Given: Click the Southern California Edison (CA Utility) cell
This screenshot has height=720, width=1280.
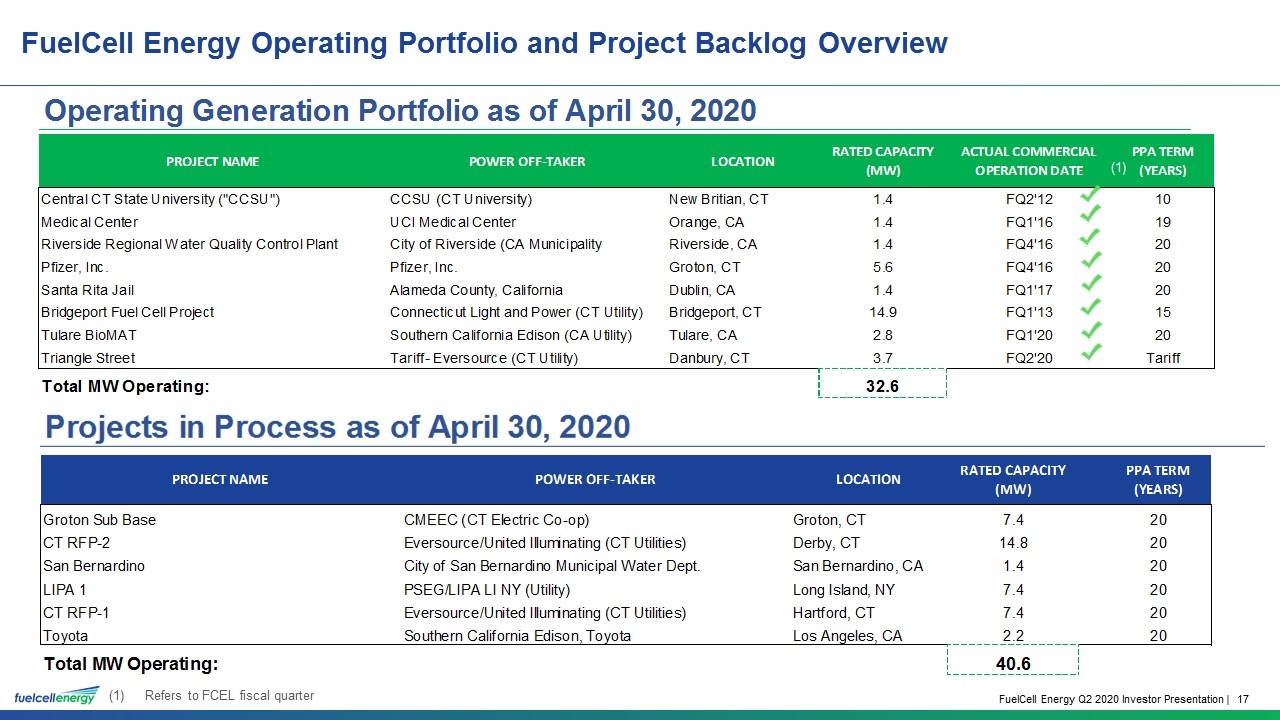Looking at the screenshot, I should coord(511,335).
